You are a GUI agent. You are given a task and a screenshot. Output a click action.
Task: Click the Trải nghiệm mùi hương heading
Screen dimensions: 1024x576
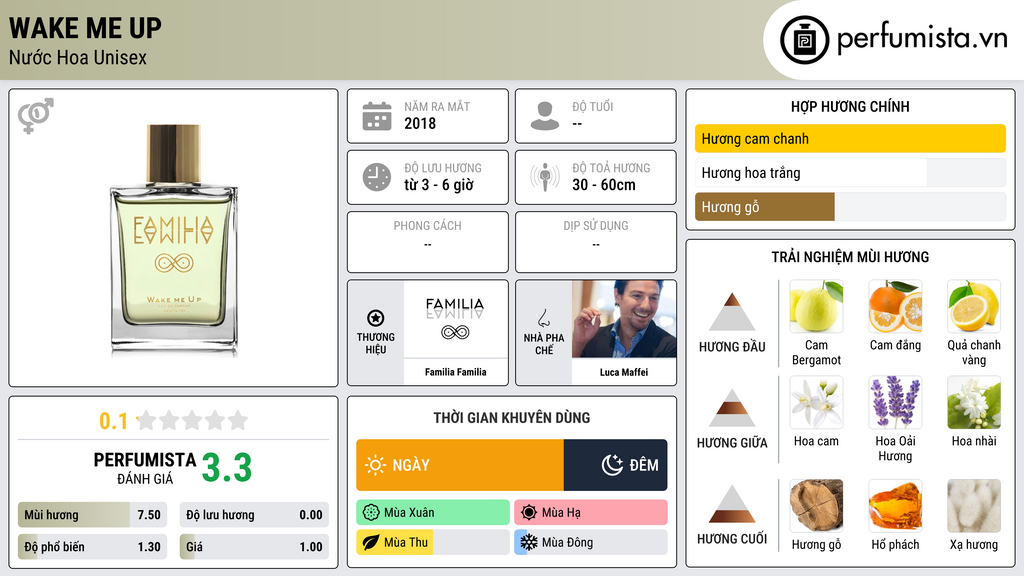click(850, 257)
